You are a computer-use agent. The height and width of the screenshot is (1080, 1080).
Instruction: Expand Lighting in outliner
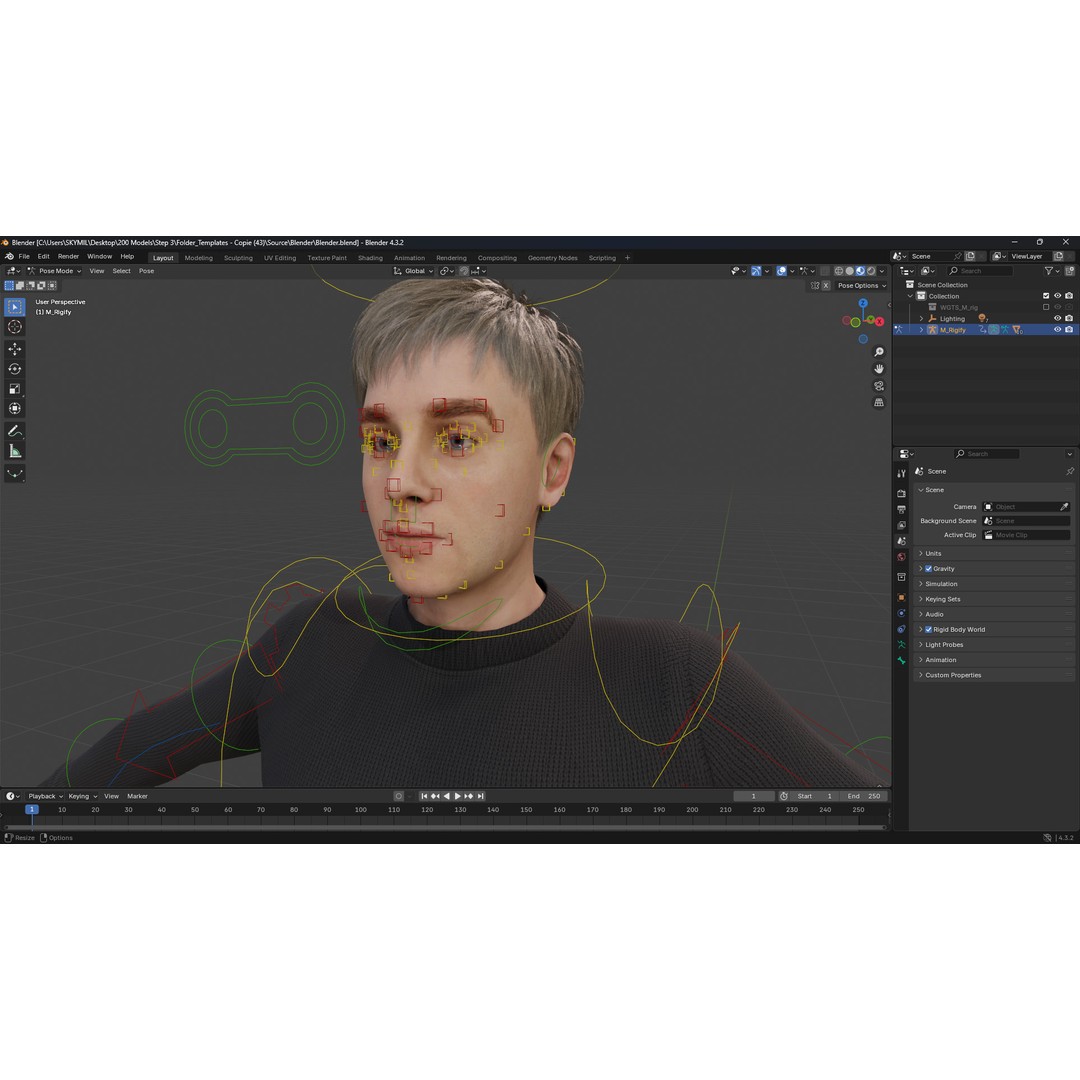coord(921,319)
